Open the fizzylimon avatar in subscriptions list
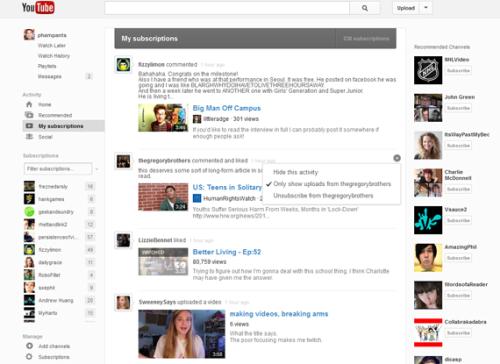Screen dimensions: 500x364 pyautogui.click(x=29, y=250)
